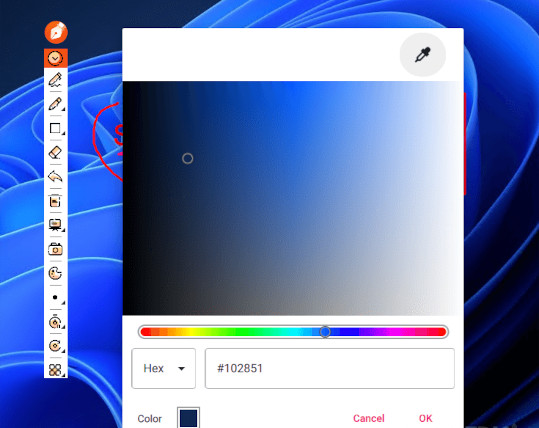
Task: Take a screenshot with the camera icon
Action: click(x=55, y=249)
